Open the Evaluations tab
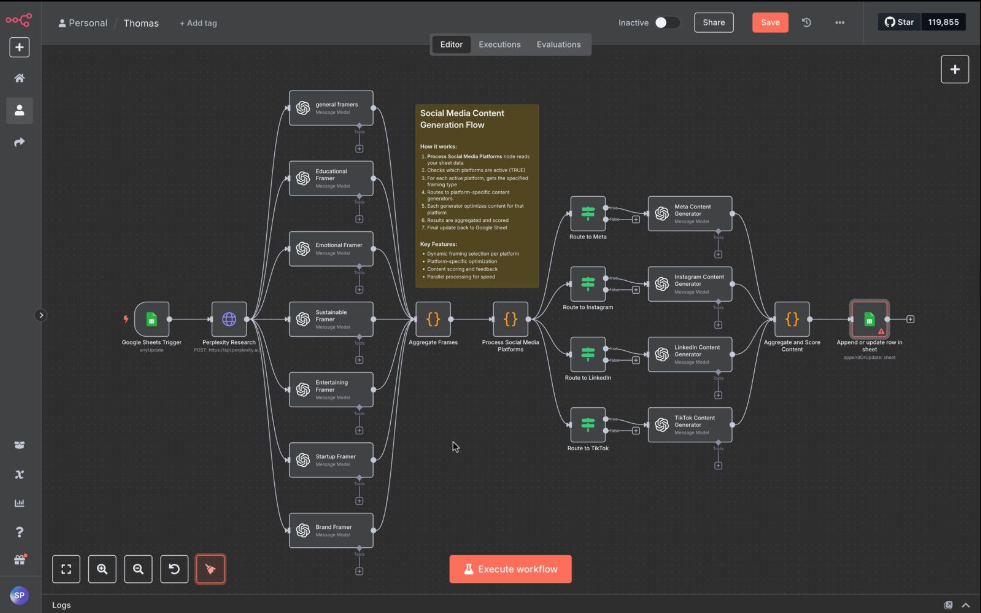Screen dimensions: 981x613 (x=559, y=44)
